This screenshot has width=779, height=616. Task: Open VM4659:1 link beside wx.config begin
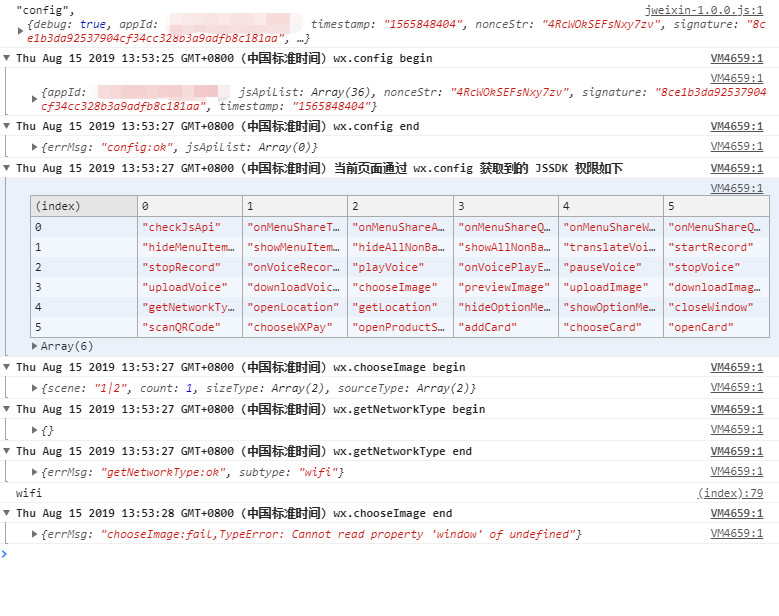(x=736, y=58)
